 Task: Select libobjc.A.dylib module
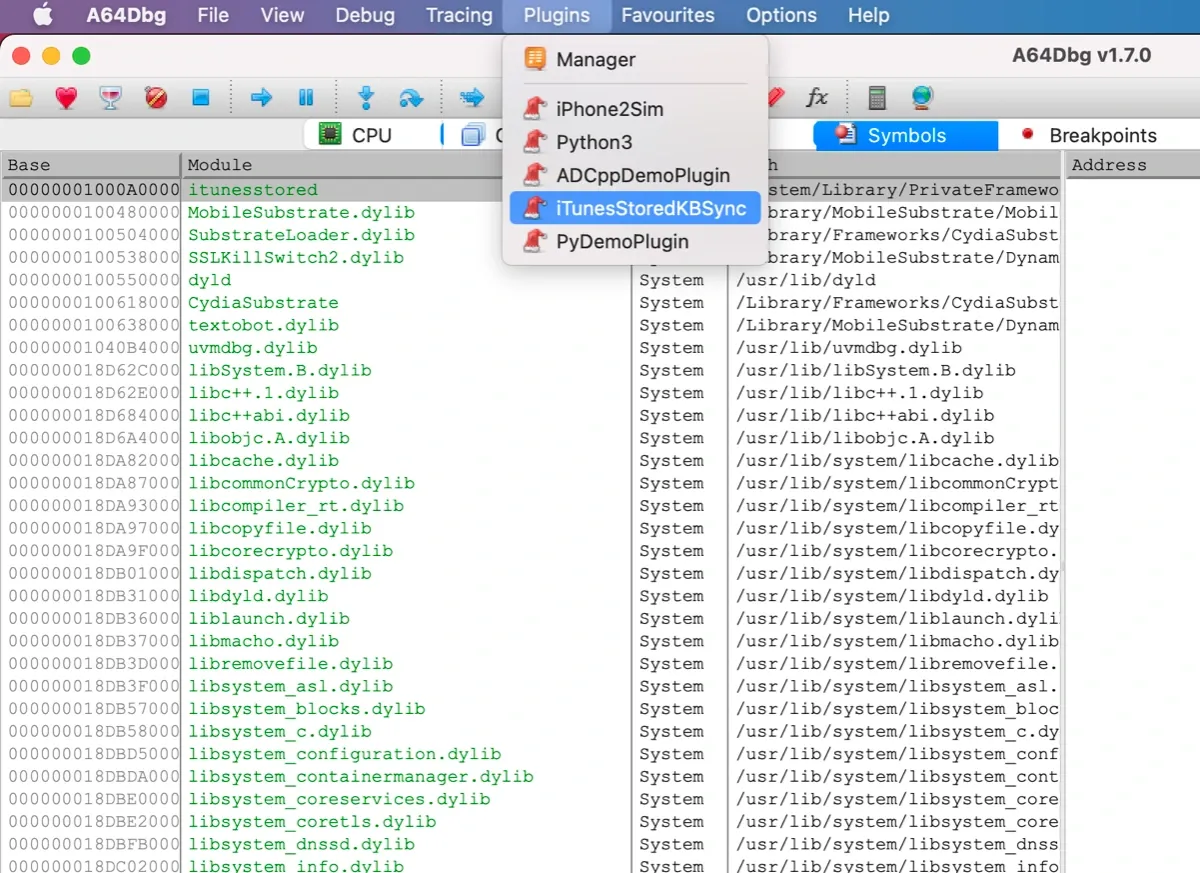[269, 437]
